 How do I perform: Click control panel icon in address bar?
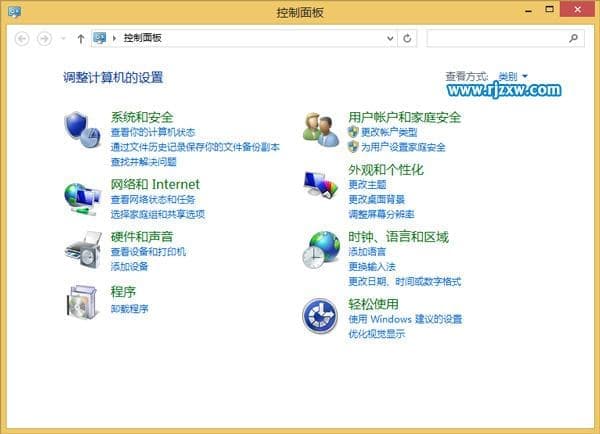[x=100, y=38]
